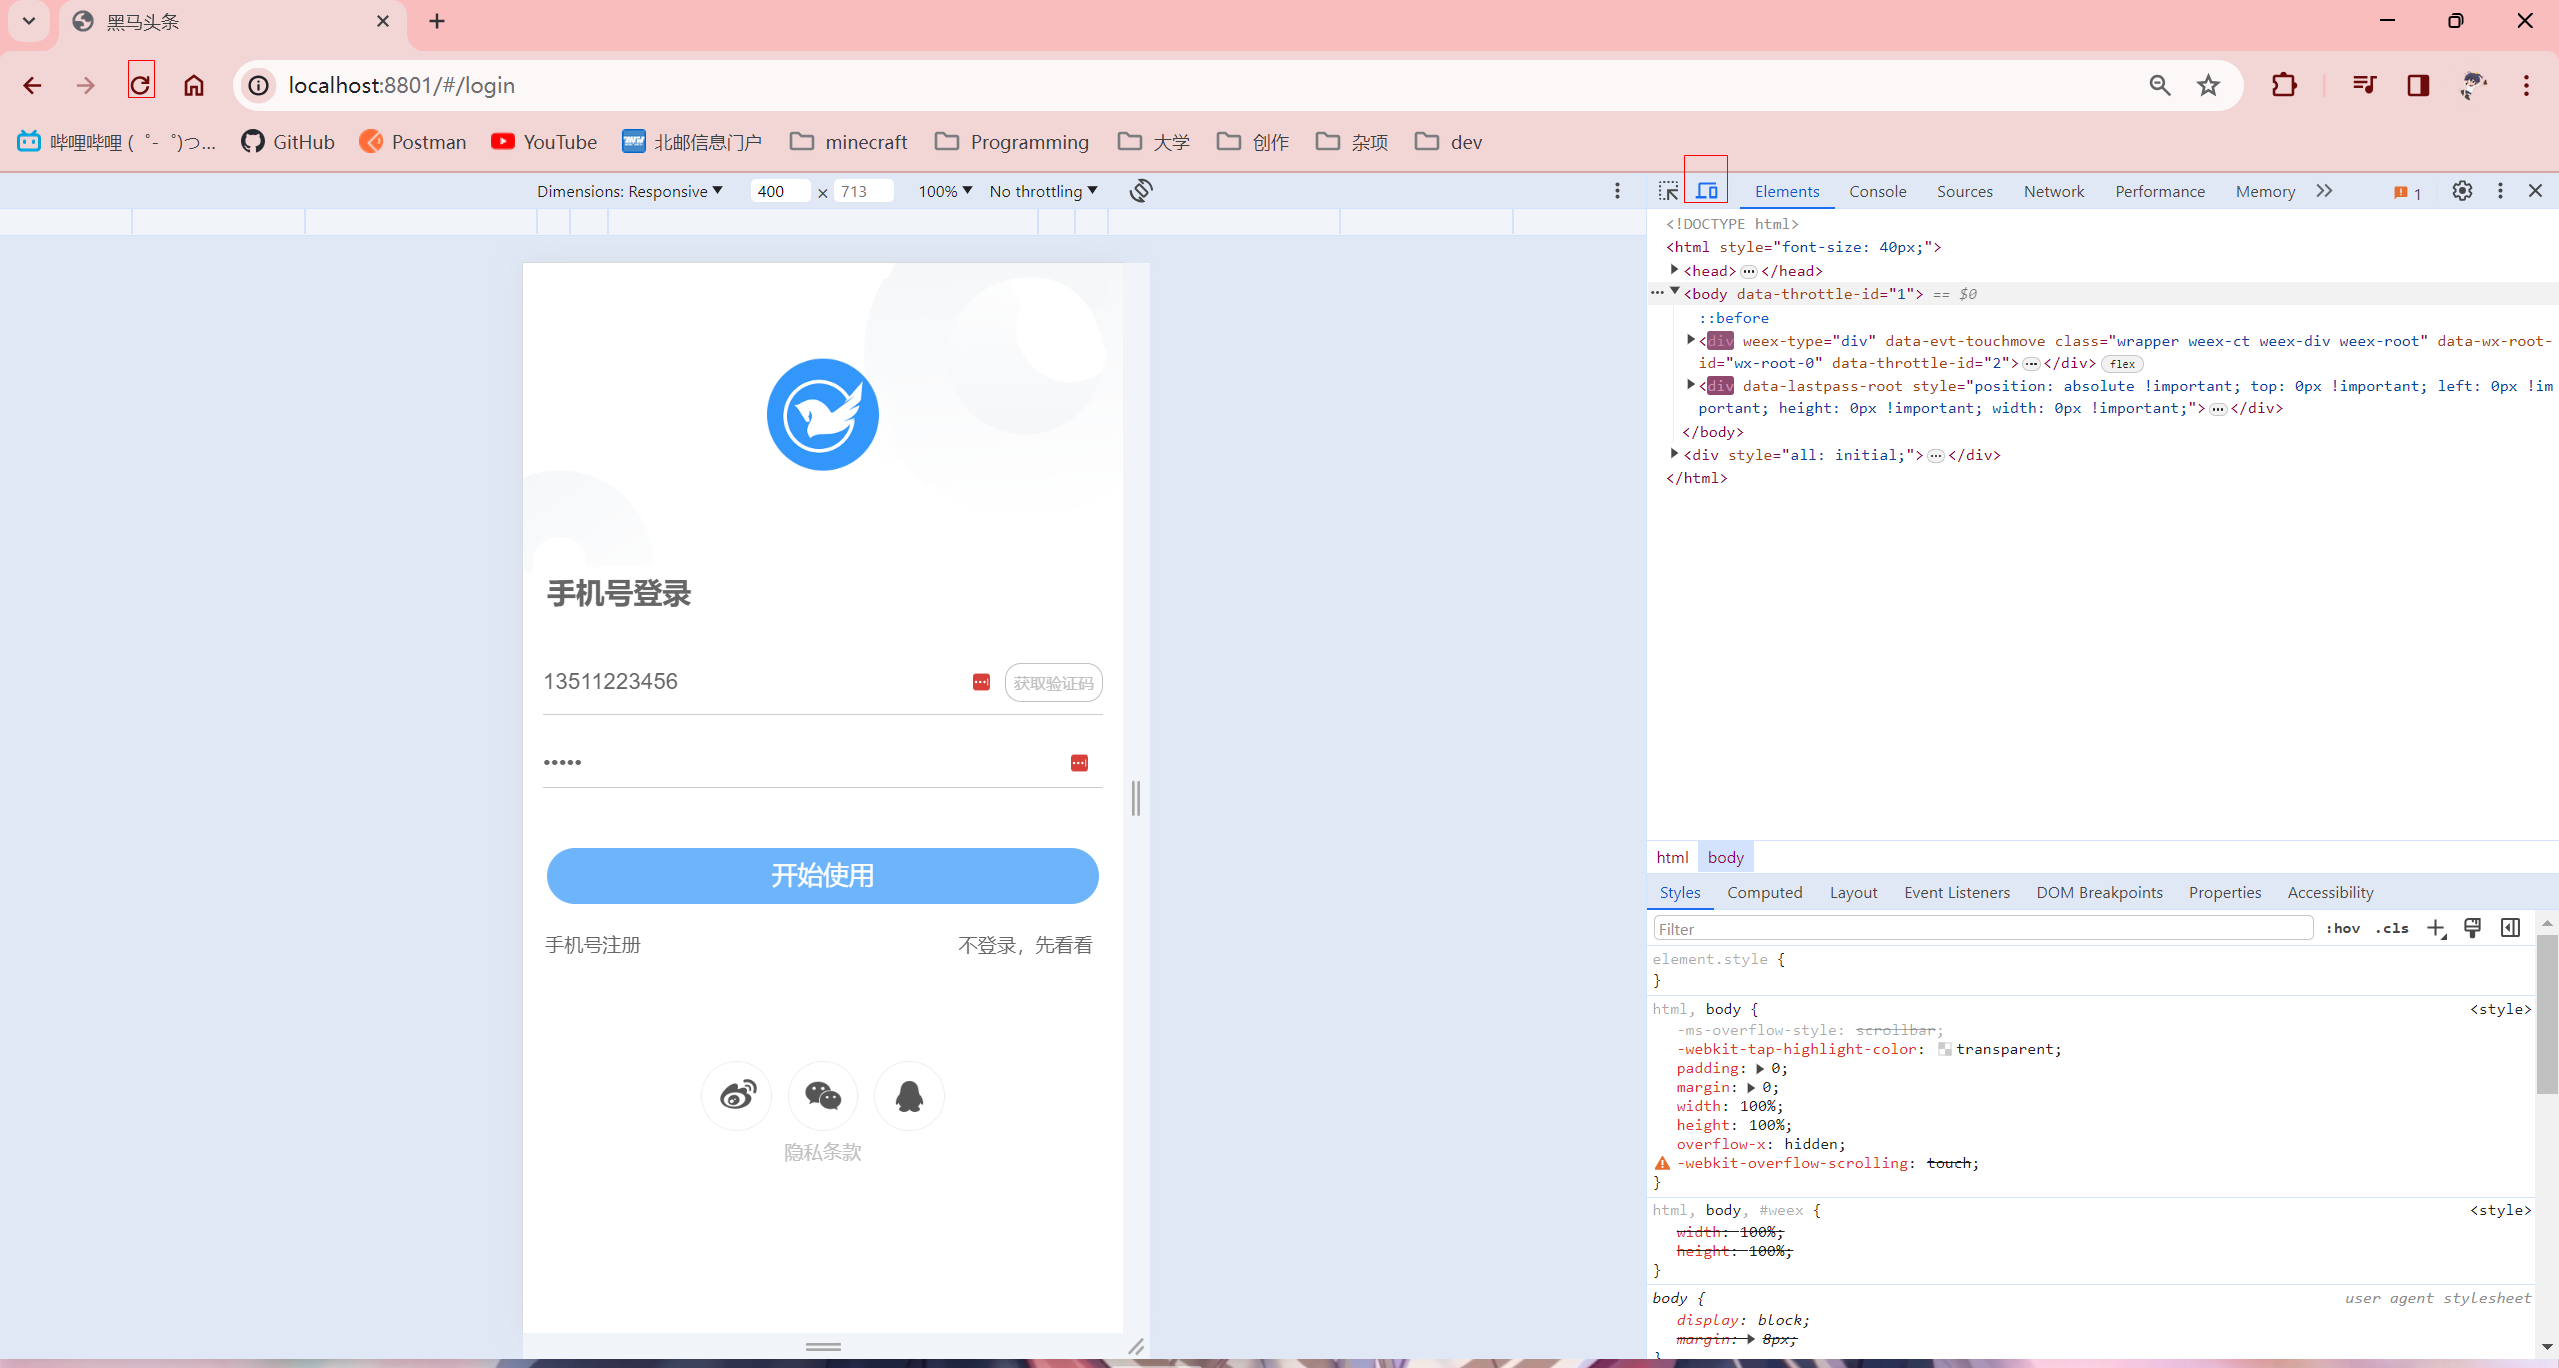Click the 手机号注册 link
Viewport: 2559px width, 1368px height.
[593, 945]
